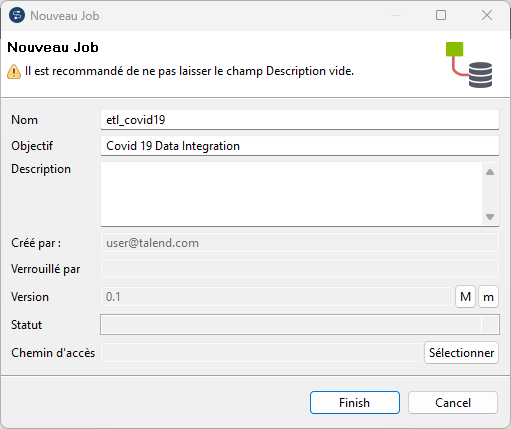
Task: Click the Talend logo icon in title bar
Action: 17,15
